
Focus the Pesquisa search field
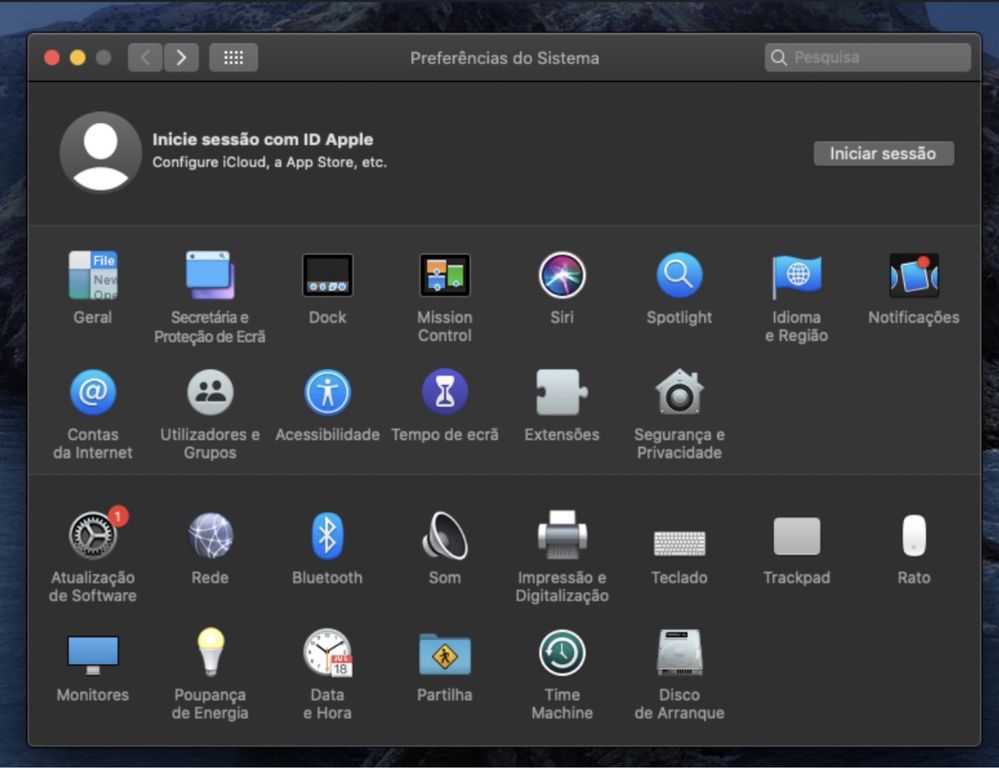[x=868, y=57]
